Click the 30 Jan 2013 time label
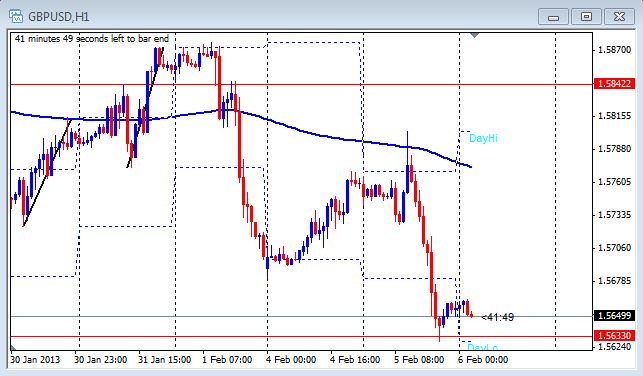This screenshot has width=643, height=376. tap(35, 360)
